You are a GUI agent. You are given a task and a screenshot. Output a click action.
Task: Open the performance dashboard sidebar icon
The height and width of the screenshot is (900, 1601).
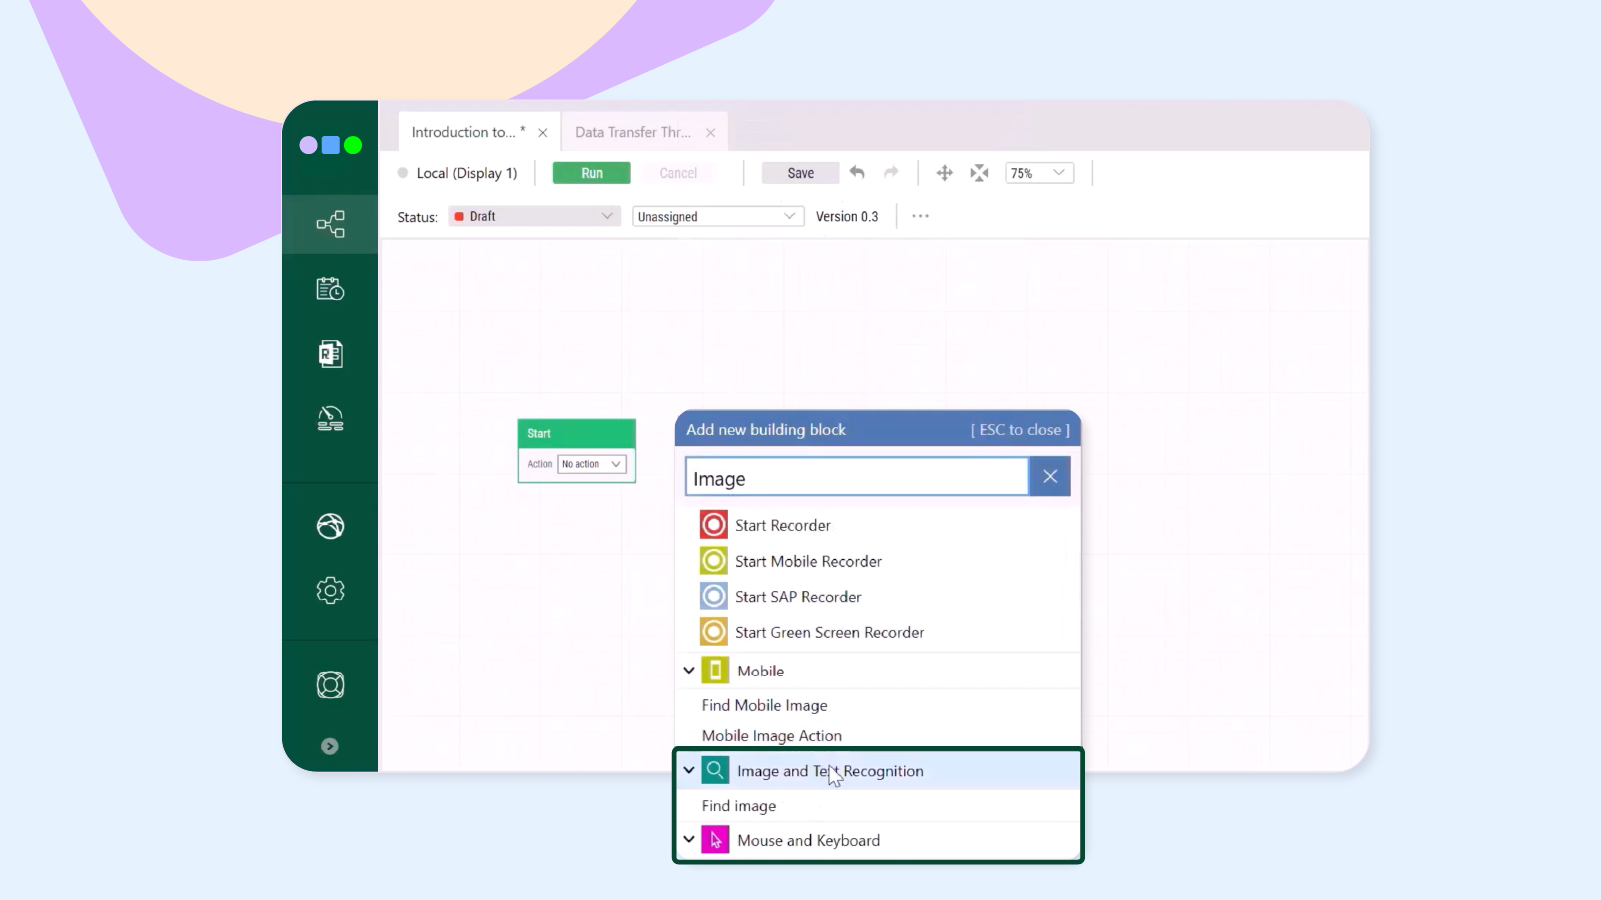[x=330, y=419]
